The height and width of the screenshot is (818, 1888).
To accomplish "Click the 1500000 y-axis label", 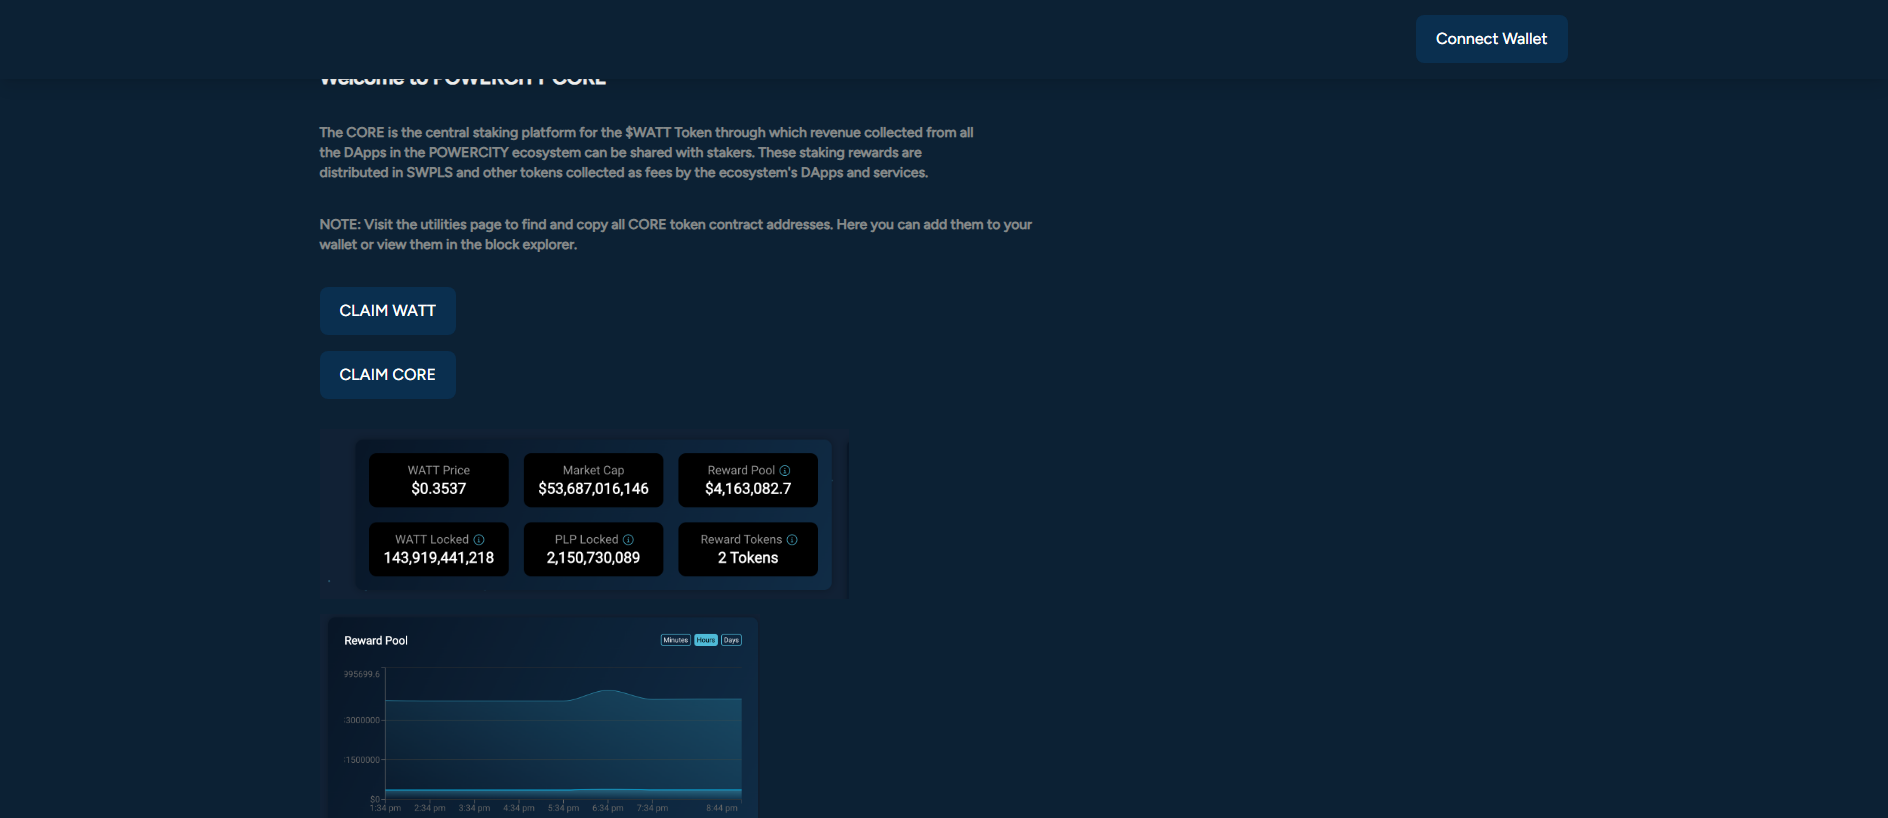I will tap(362, 760).
